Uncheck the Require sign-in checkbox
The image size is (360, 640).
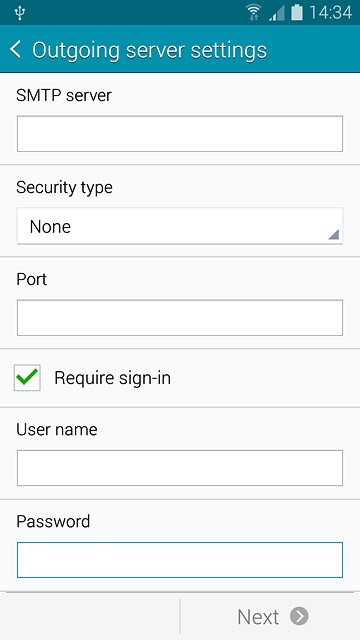[27, 378]
